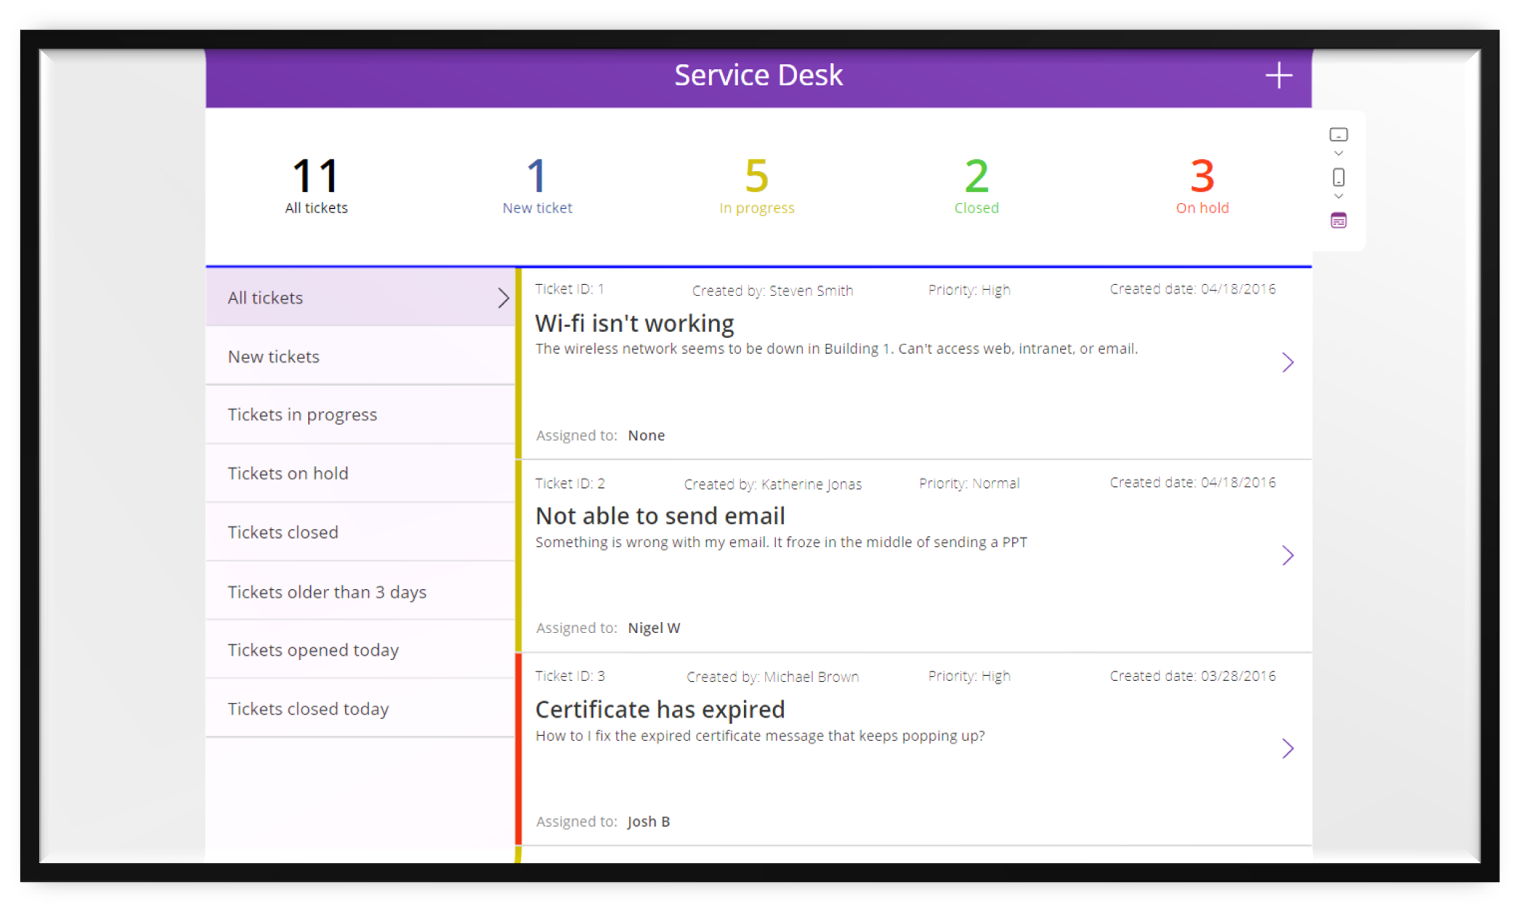Click the 2 Closed counter

pyautogui.click(x=976, y=186)
